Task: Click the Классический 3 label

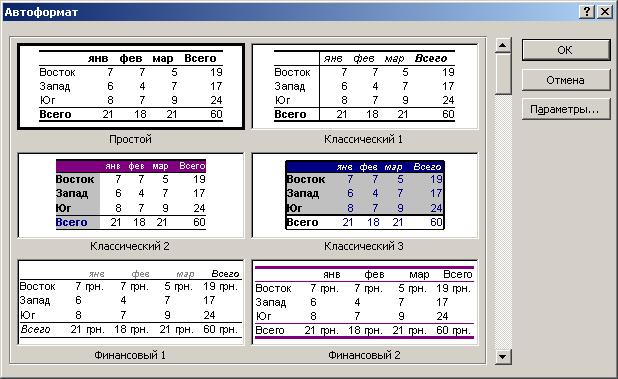Action: click(x=364, y=246)
